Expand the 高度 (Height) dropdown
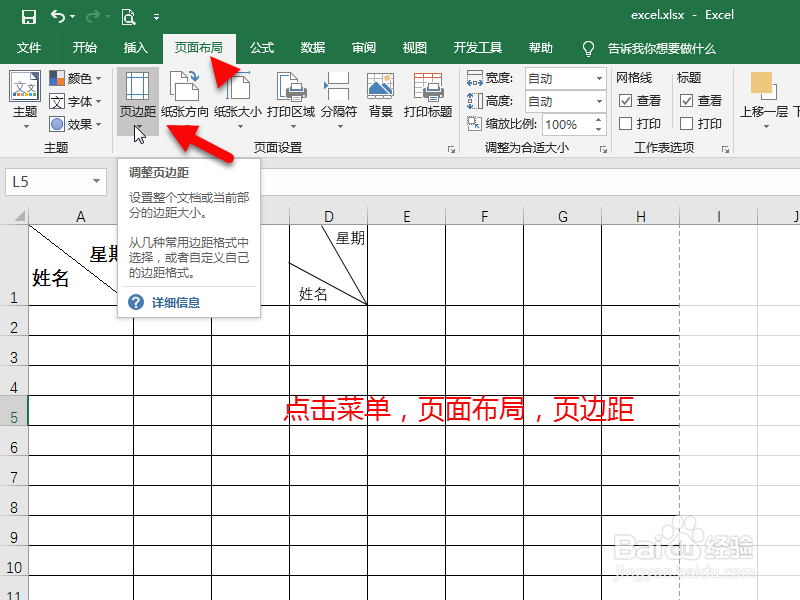The image size is (800, 600). point(600,101)
